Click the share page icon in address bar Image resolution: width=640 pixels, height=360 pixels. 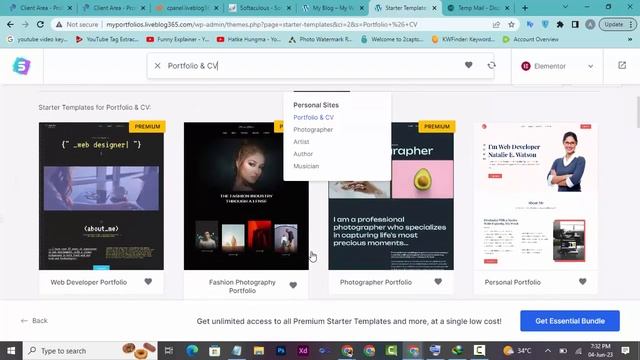(496, 24)
